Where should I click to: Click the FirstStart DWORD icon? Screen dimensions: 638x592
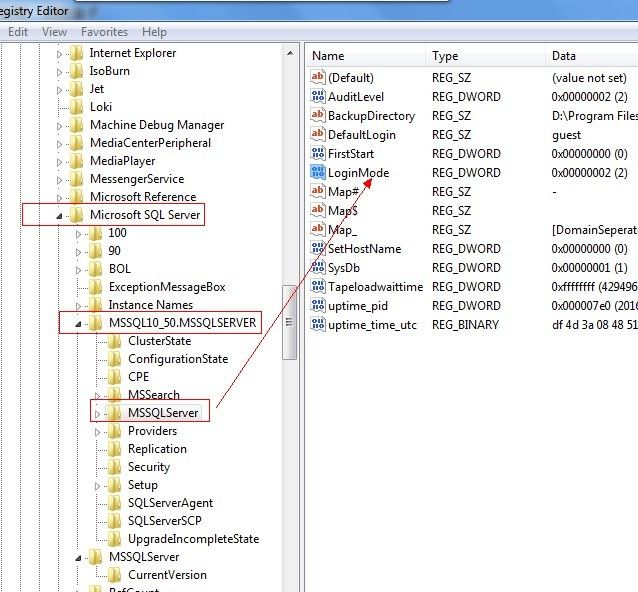[318, 153]
